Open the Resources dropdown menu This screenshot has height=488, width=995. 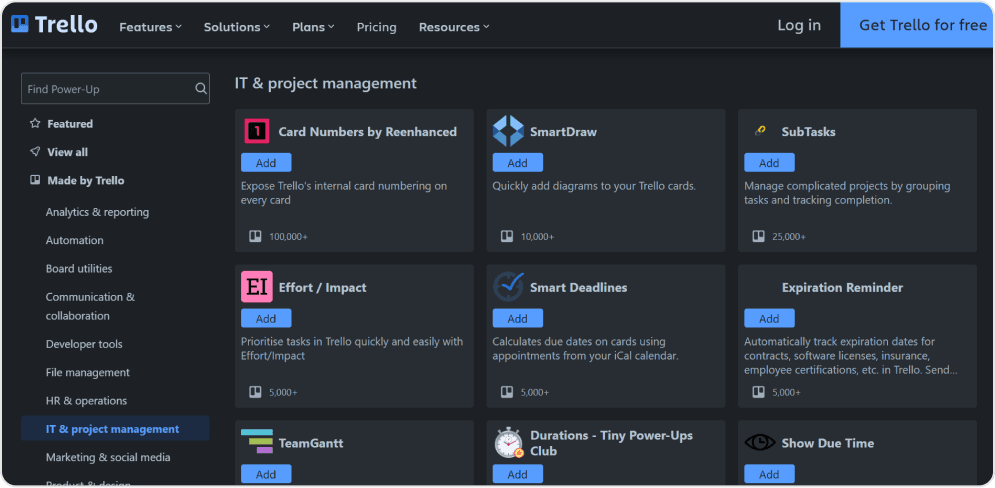click(x=454, y=27)
